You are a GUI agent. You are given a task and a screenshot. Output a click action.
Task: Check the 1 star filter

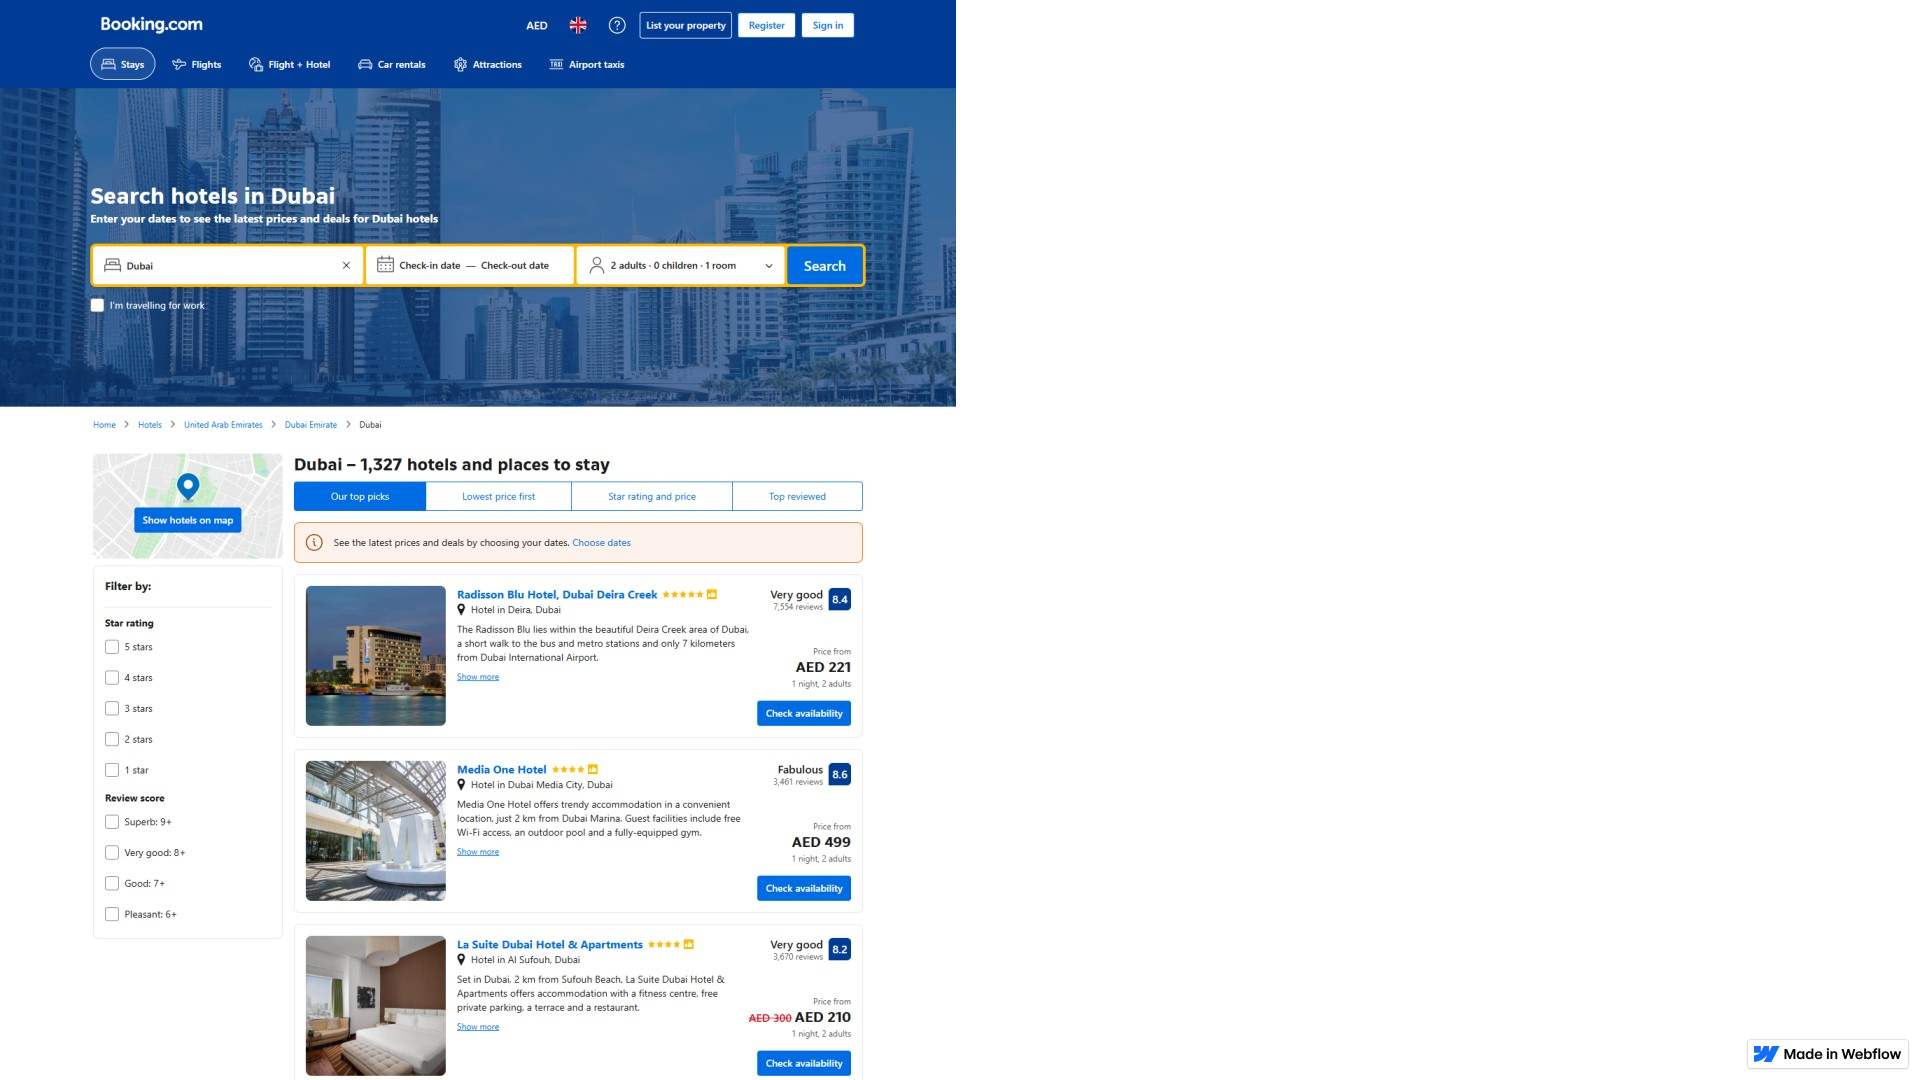pos(112,771)
